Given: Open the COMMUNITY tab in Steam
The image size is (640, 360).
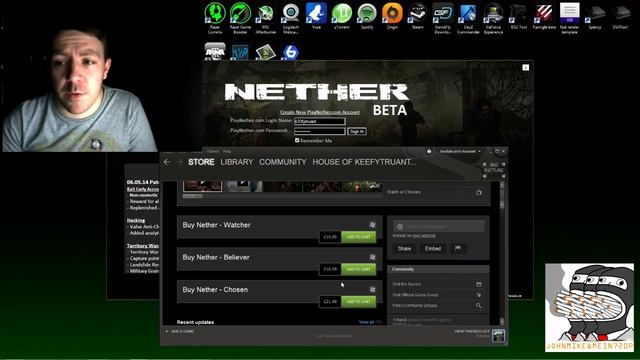Looking at the screenshot, I should [x=282, y=162].
